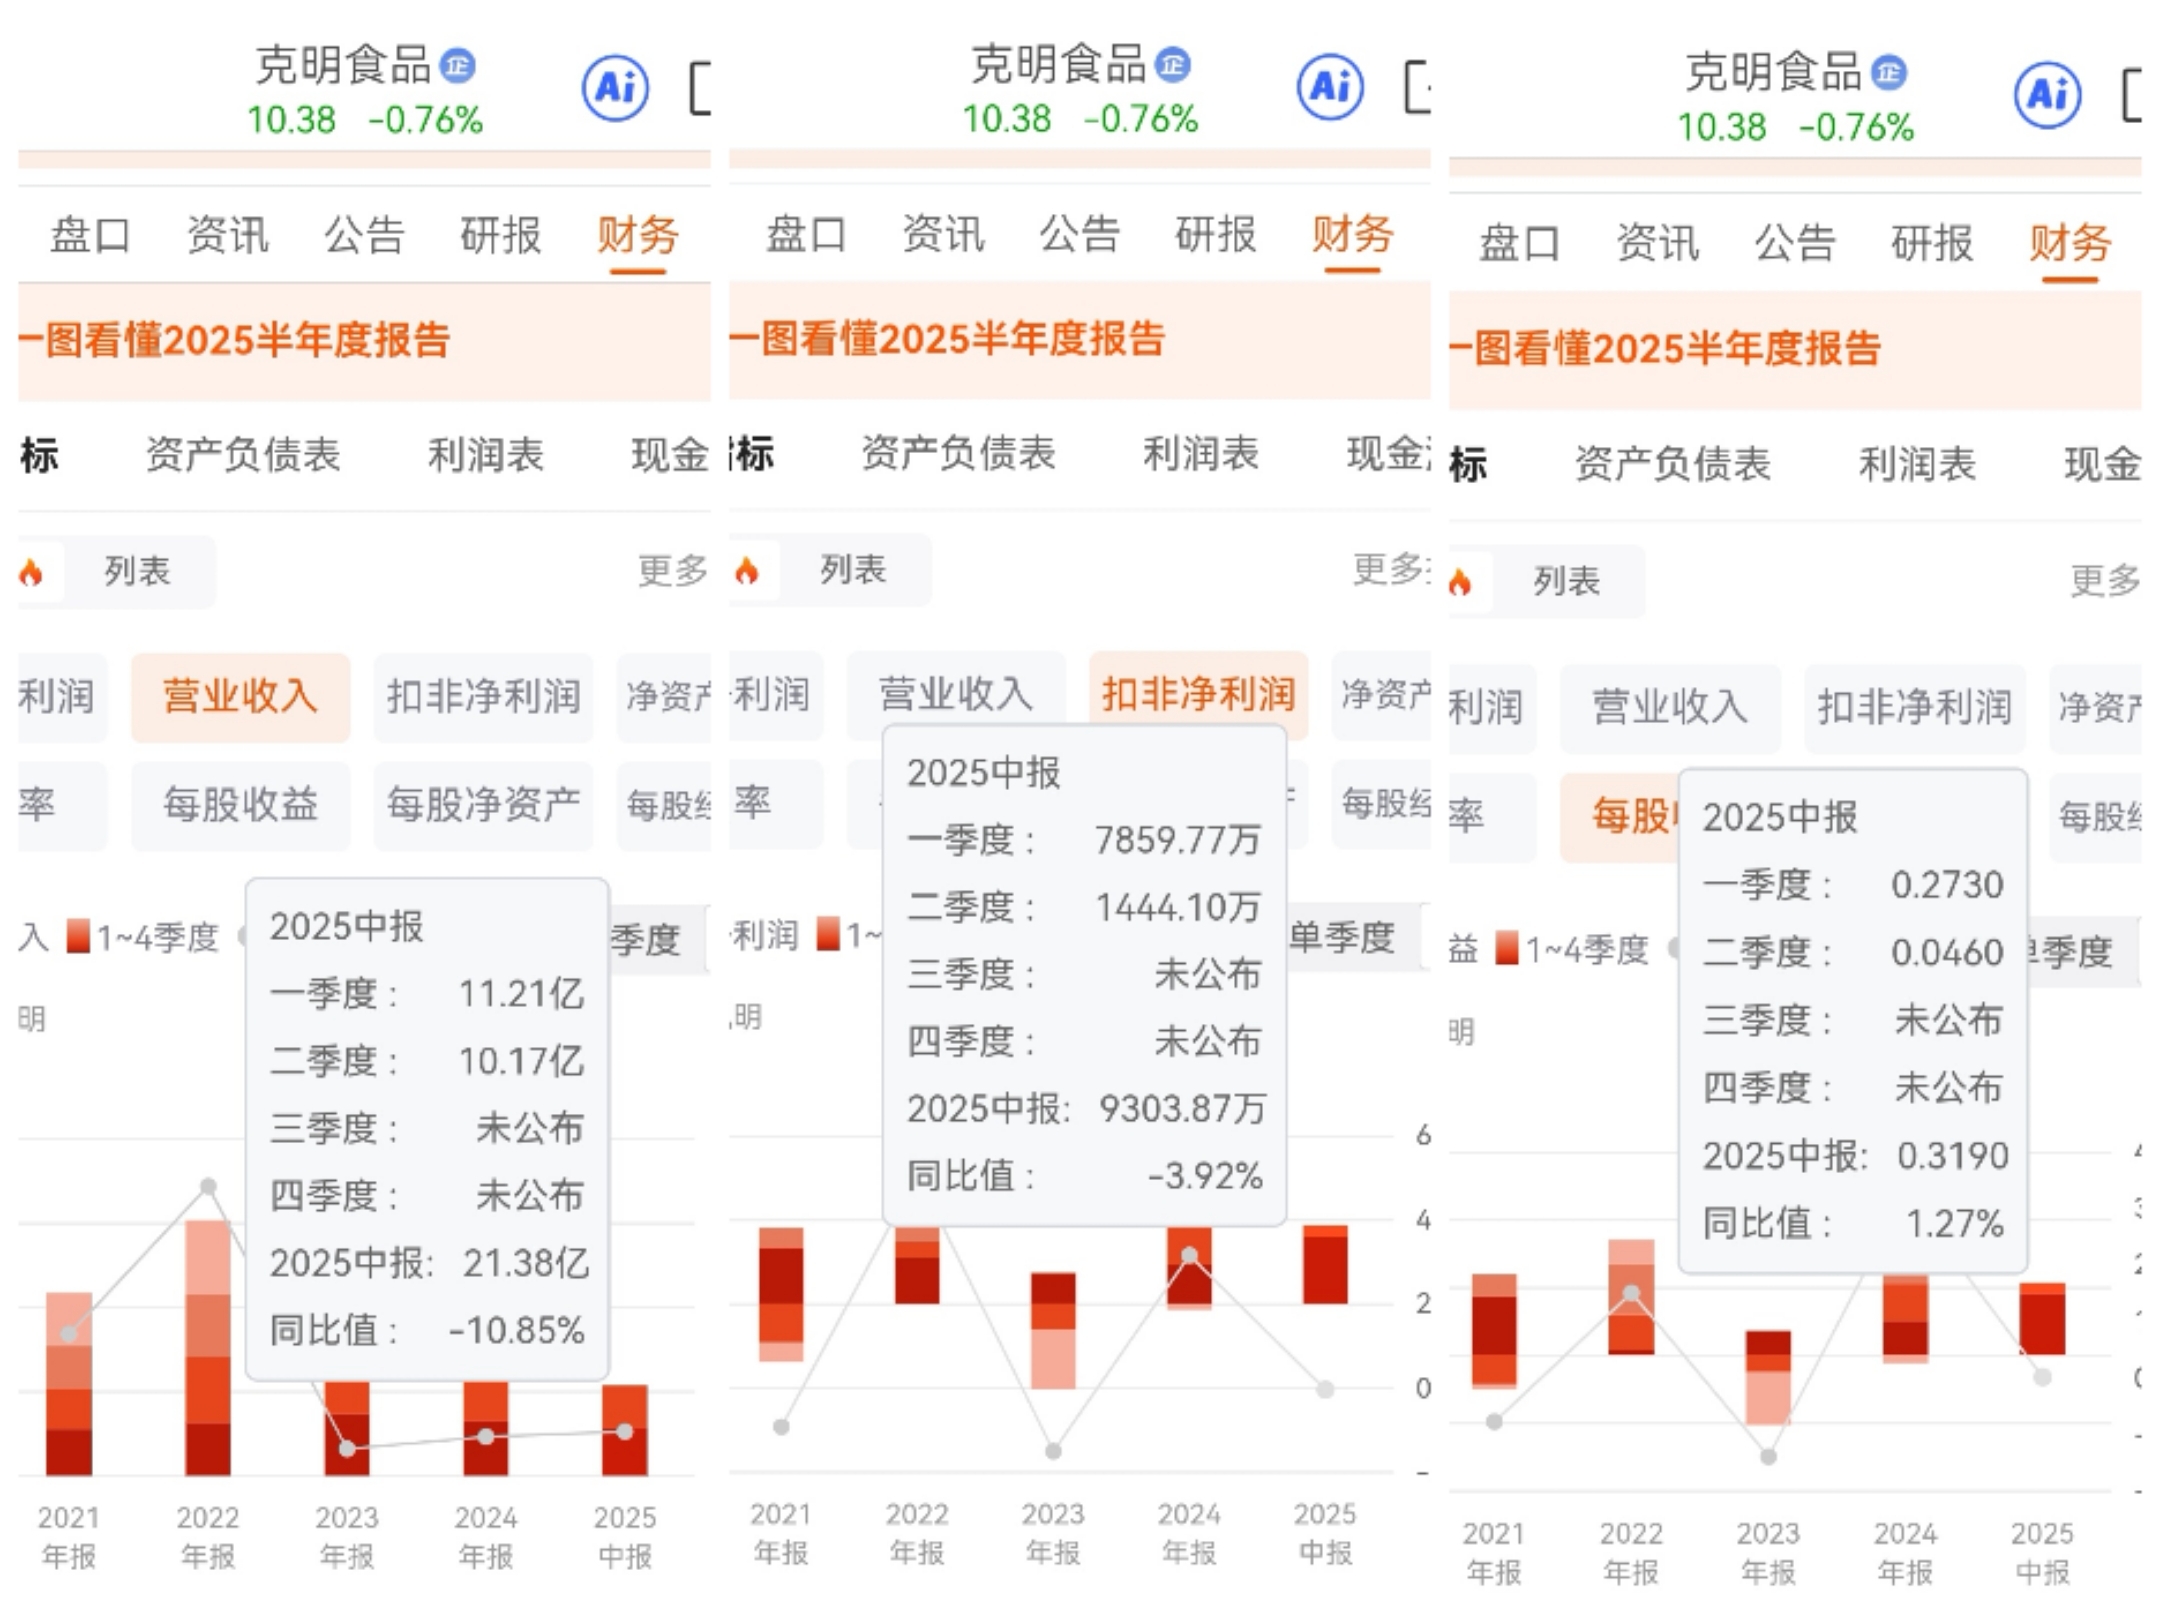This screenshot has width=2160, height=1620.
Task: Toggle red 1~4季度 legend in left panel
Action: pos(143,937)
